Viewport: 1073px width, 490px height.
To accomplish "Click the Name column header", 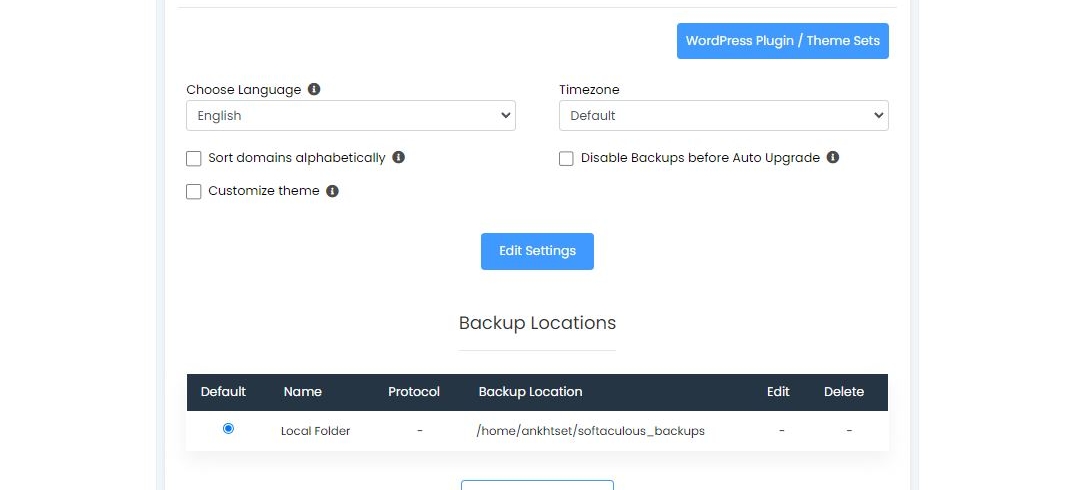I will tap(302, 392).
